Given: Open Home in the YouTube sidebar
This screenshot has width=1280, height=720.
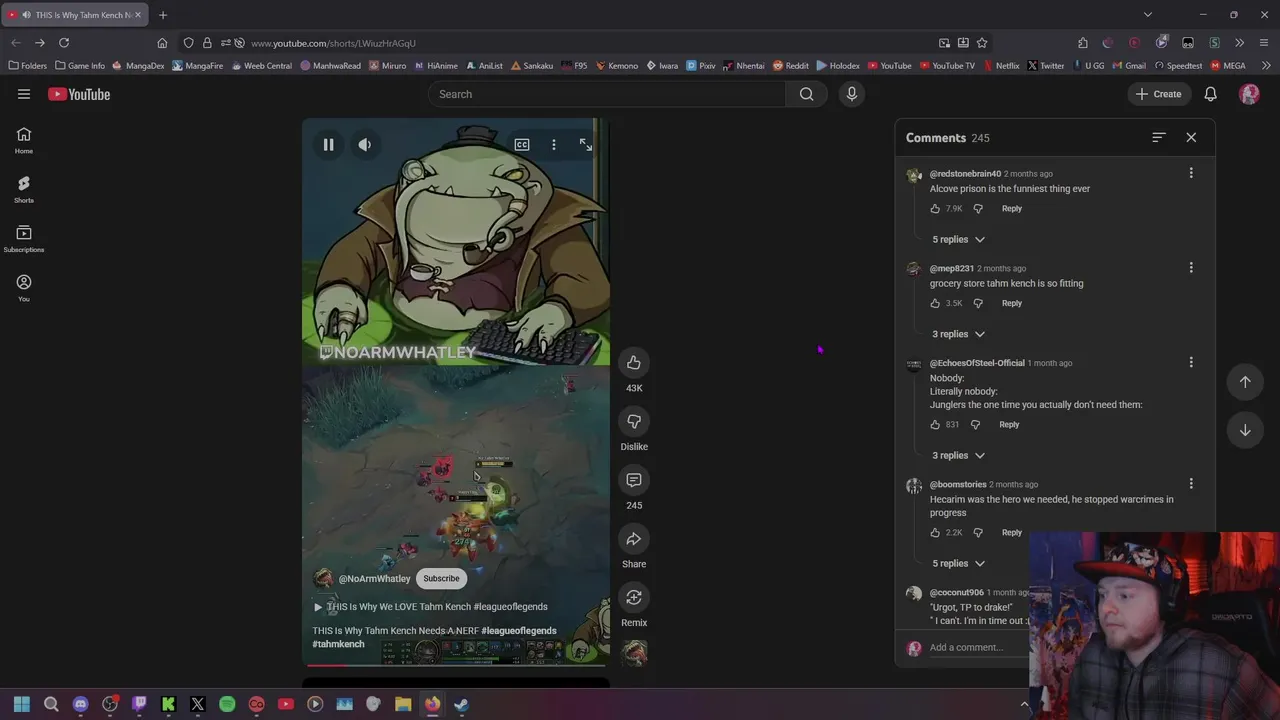Looking at the screenshot, I should pos(24,141).
